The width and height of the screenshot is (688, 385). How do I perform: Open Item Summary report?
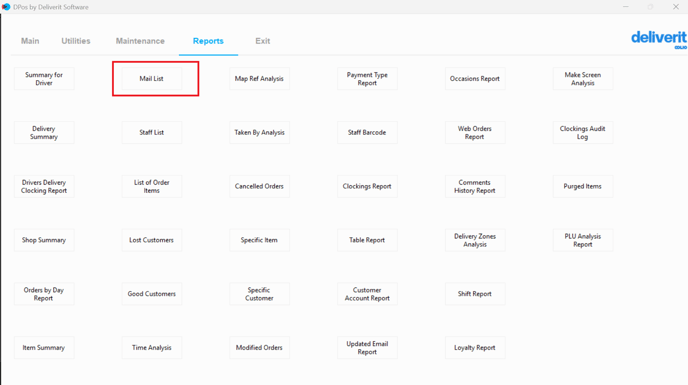44,348
